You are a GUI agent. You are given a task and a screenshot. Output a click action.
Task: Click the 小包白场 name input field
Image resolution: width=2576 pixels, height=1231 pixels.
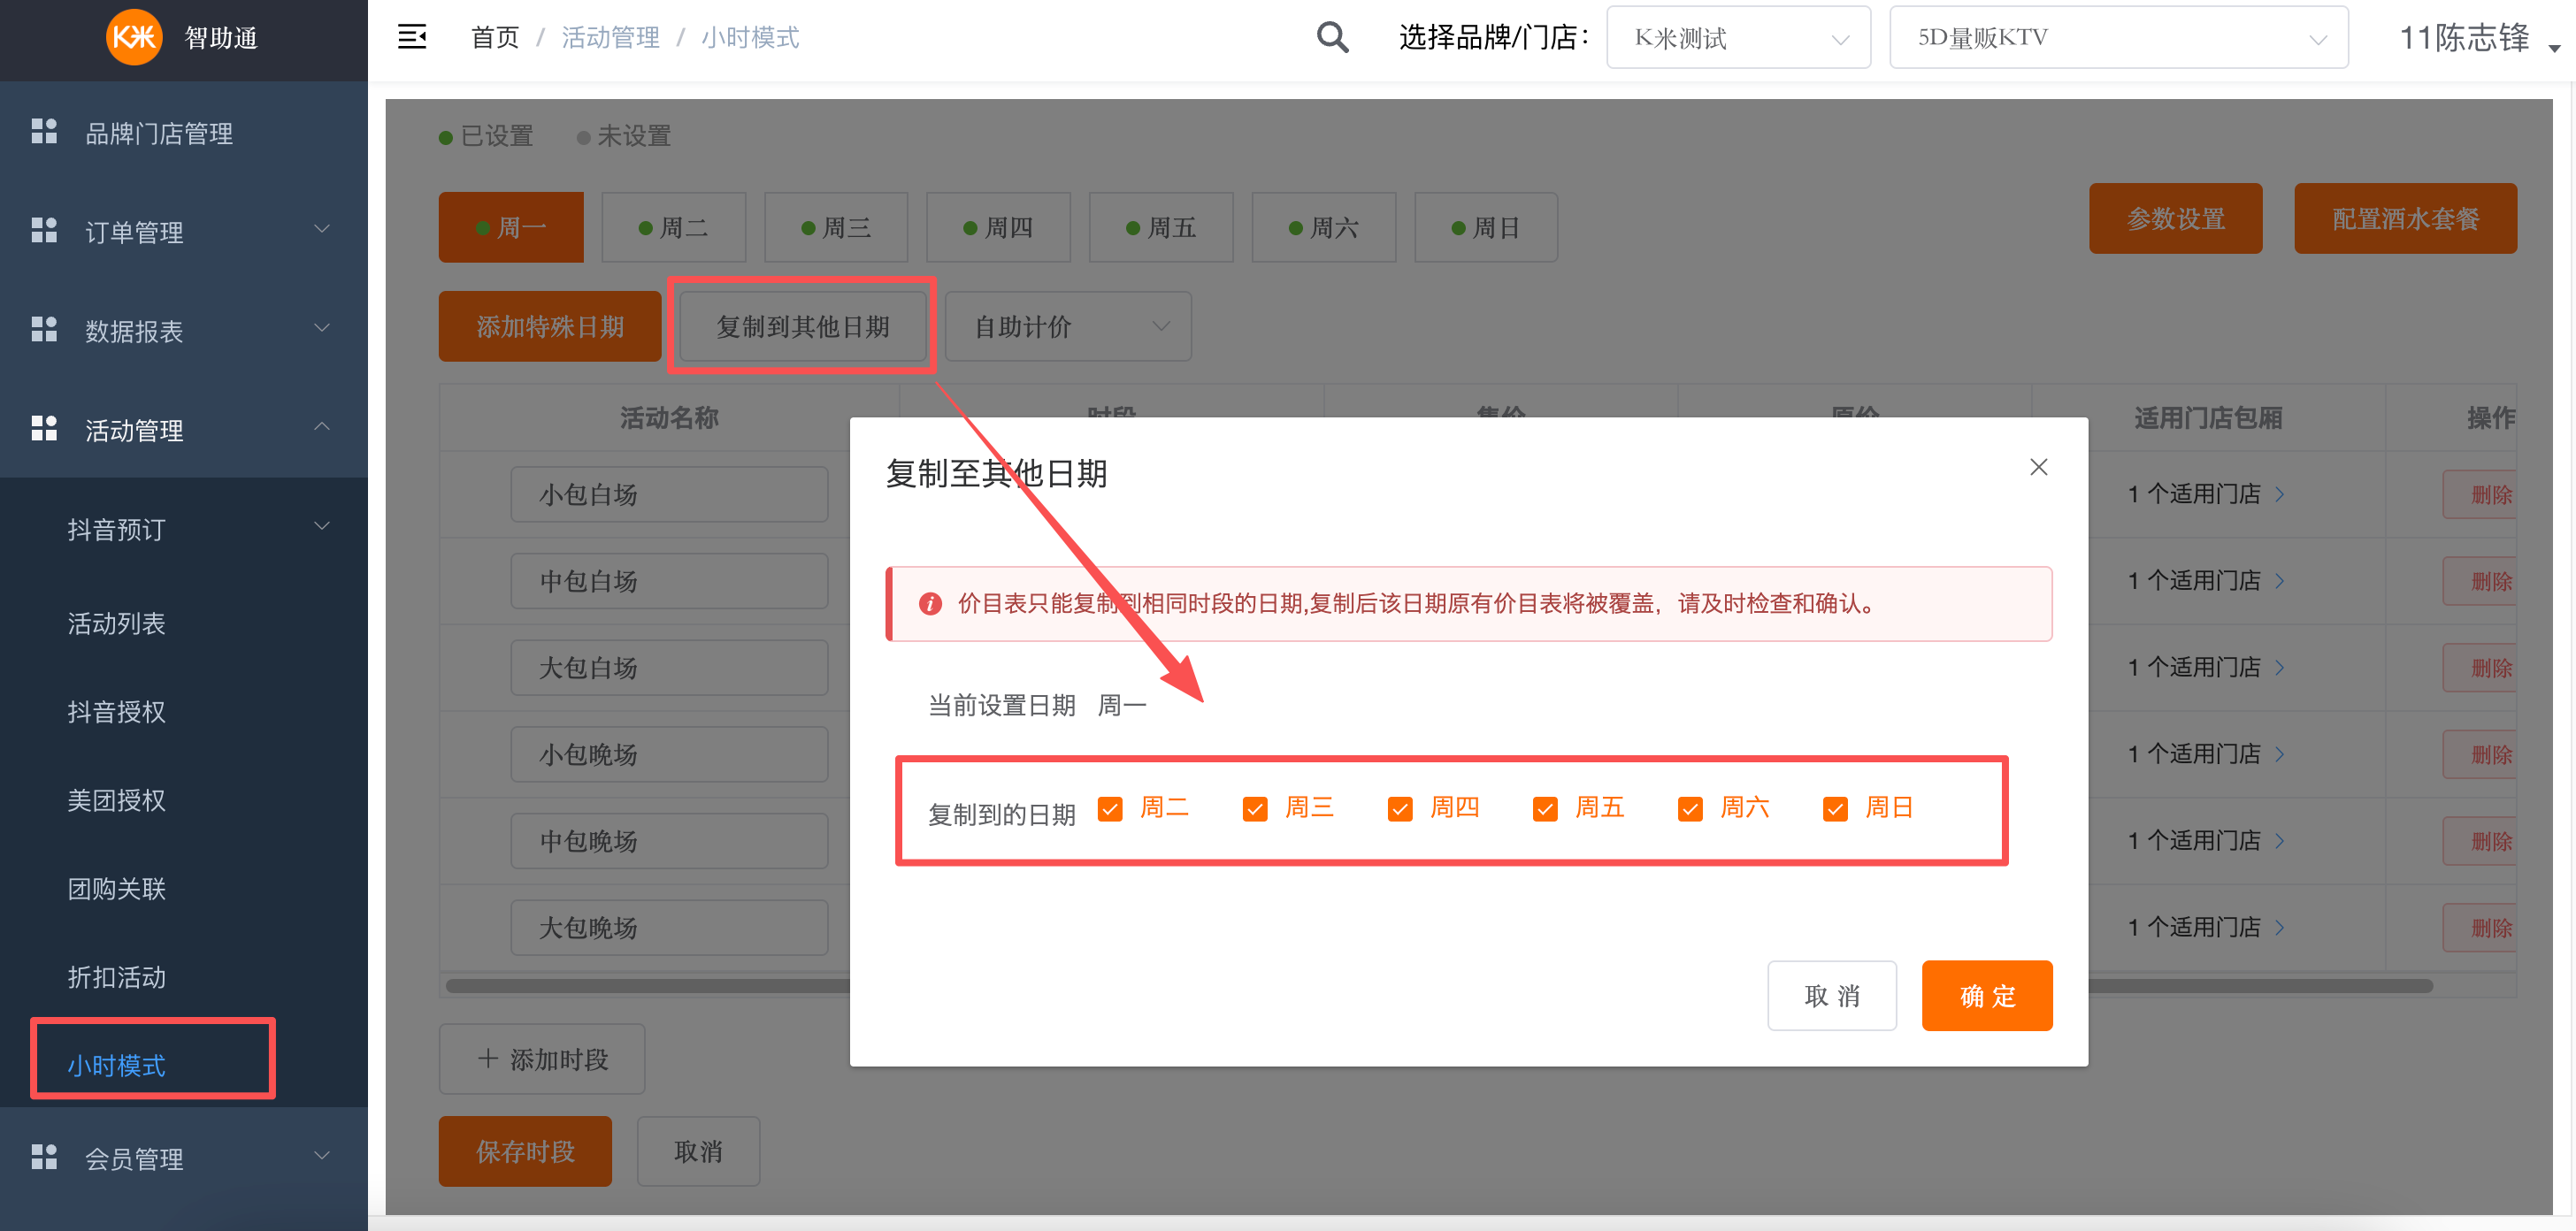tap(669, 494)
